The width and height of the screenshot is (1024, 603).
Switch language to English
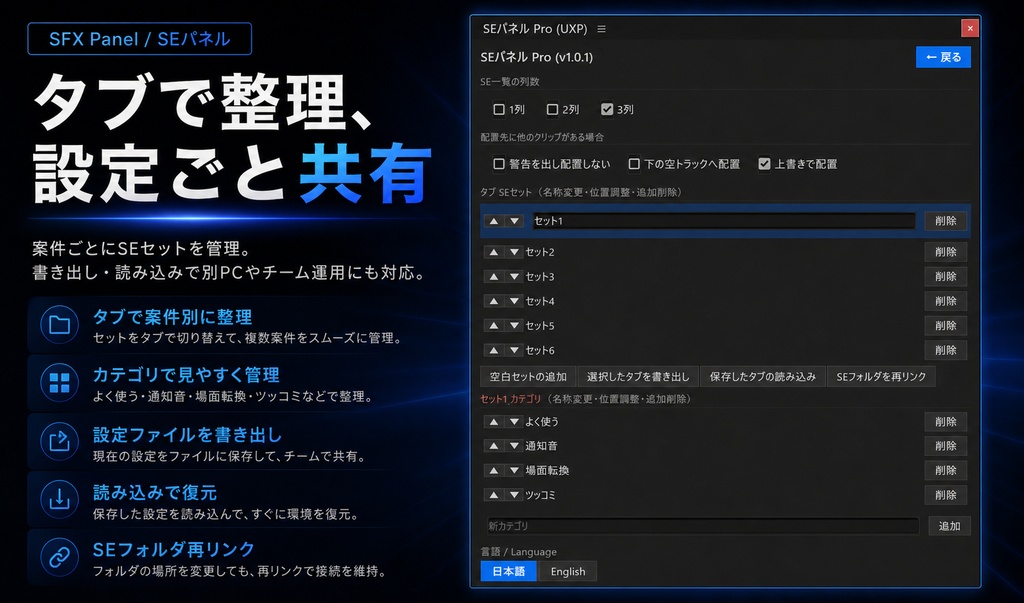coord(568,572)
